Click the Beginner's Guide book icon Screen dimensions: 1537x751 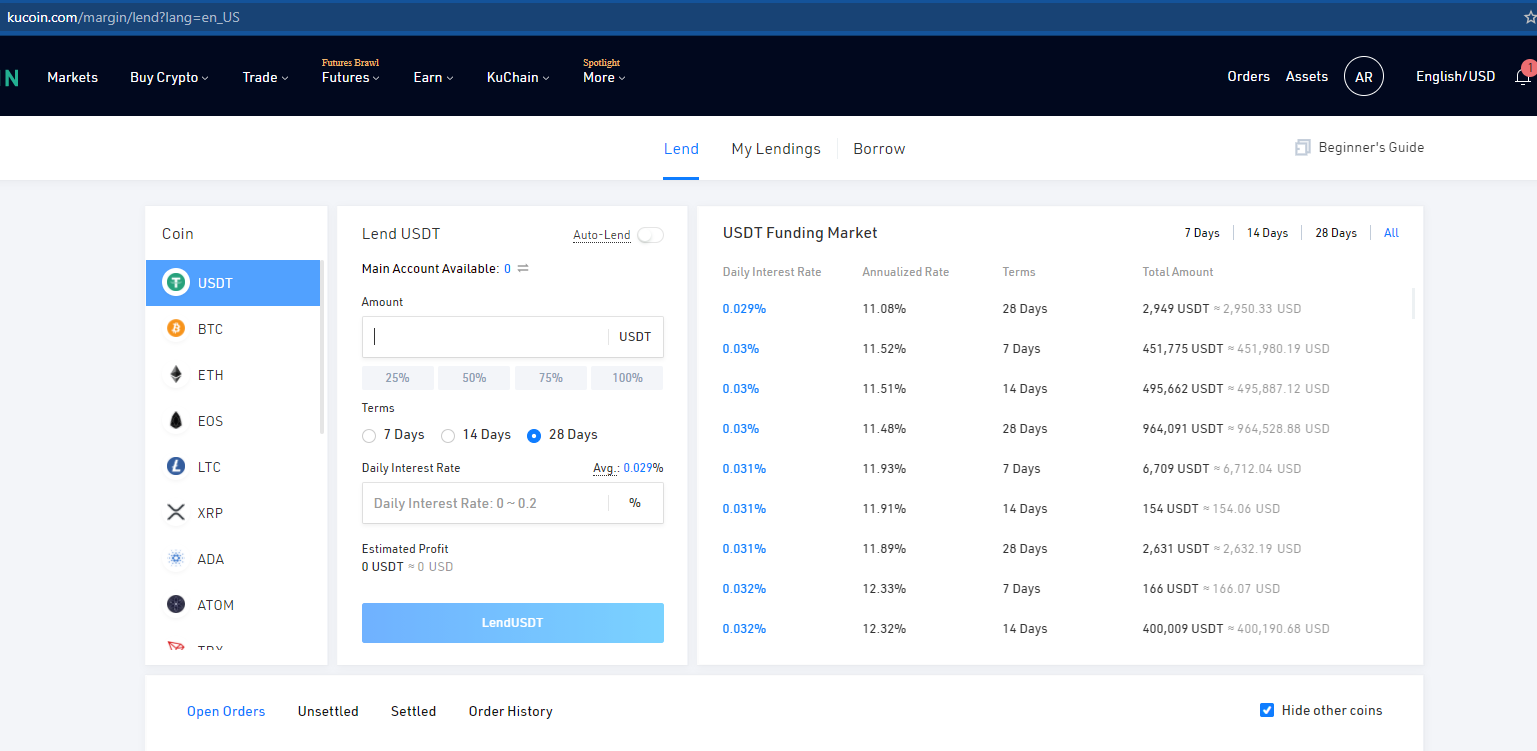(1303, 147)
